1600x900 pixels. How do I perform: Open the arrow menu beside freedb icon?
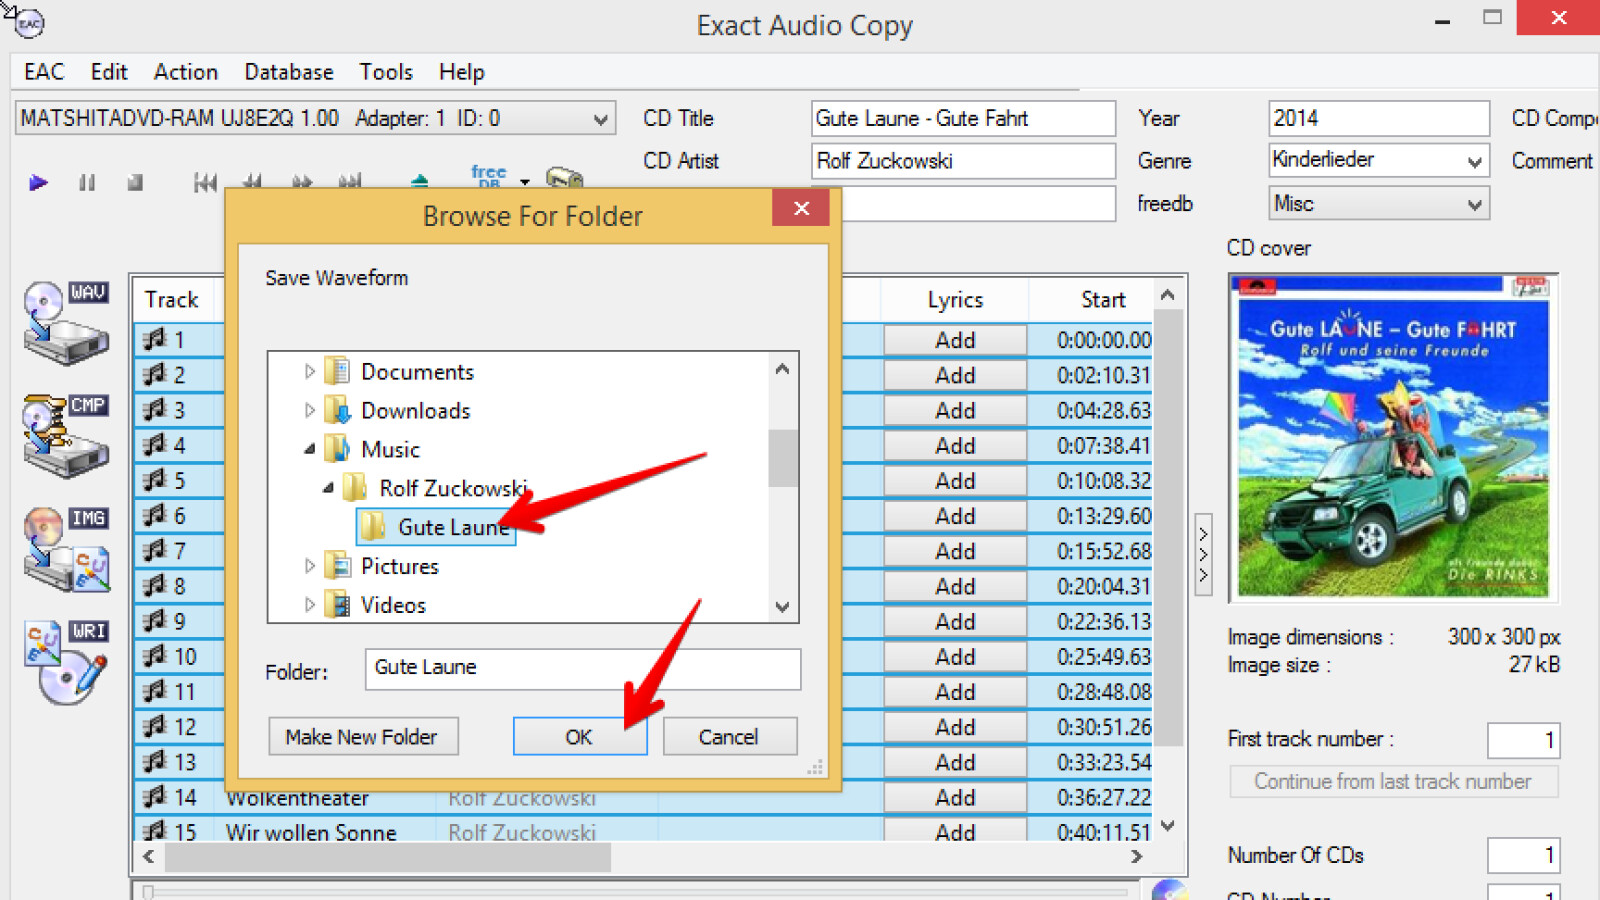pyautogui.click(x=525, y=182)
